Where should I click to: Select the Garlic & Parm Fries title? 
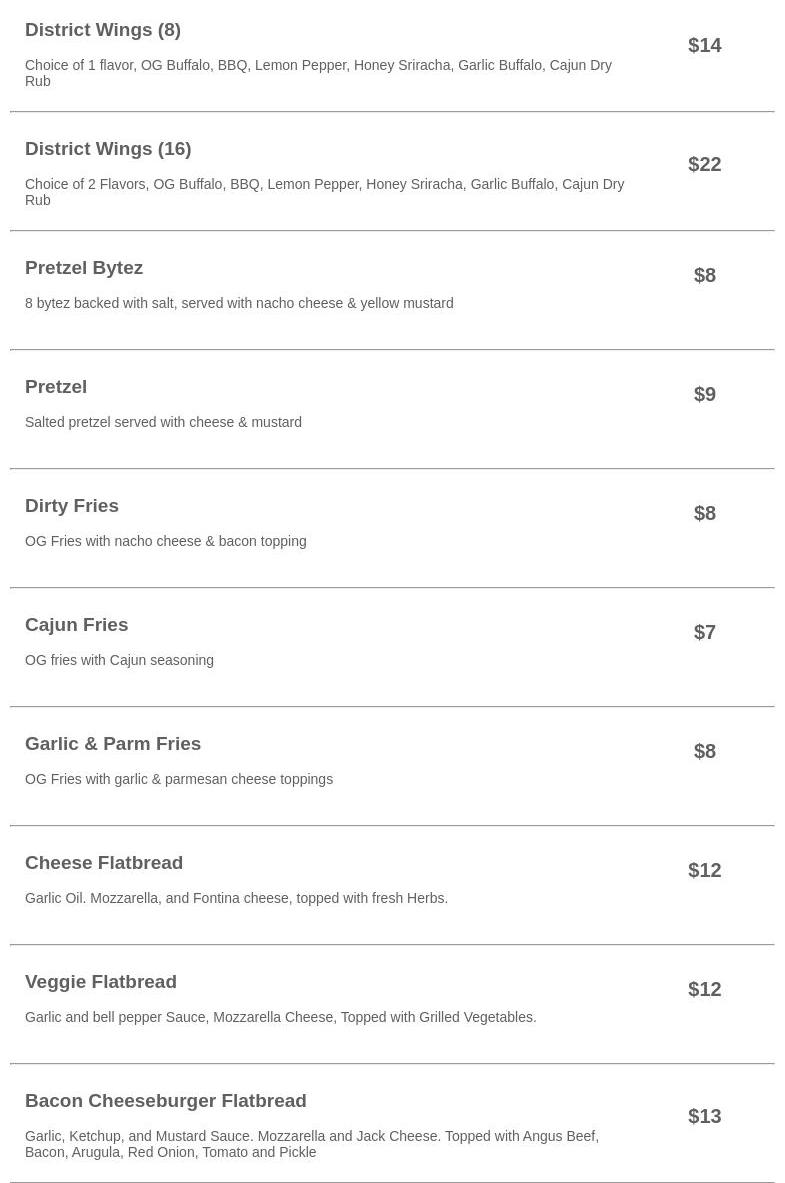(113, 744)
